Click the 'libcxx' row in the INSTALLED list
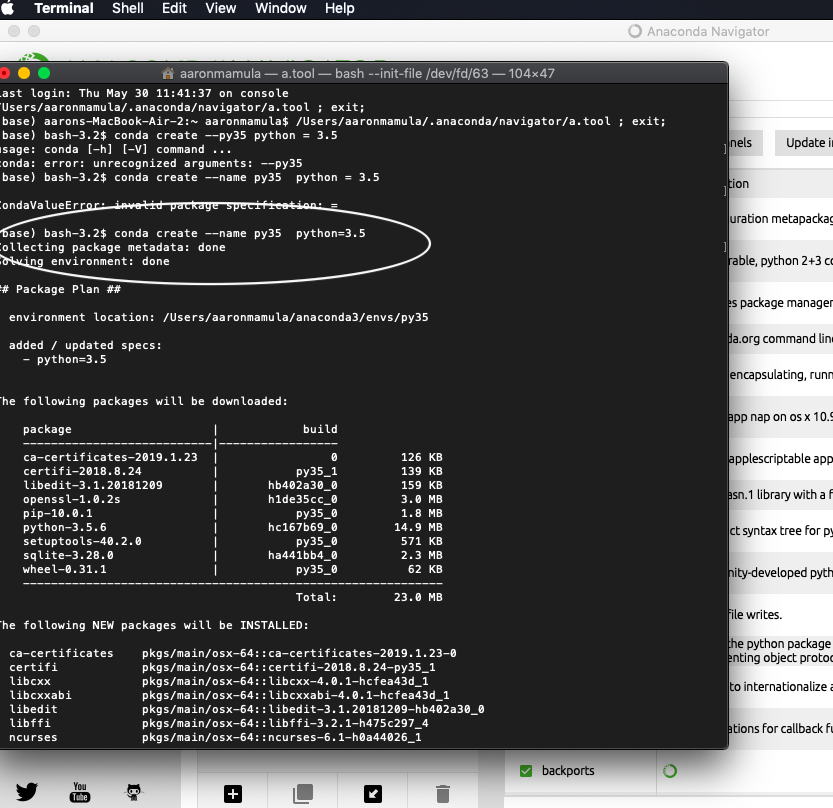 (218, 682)
